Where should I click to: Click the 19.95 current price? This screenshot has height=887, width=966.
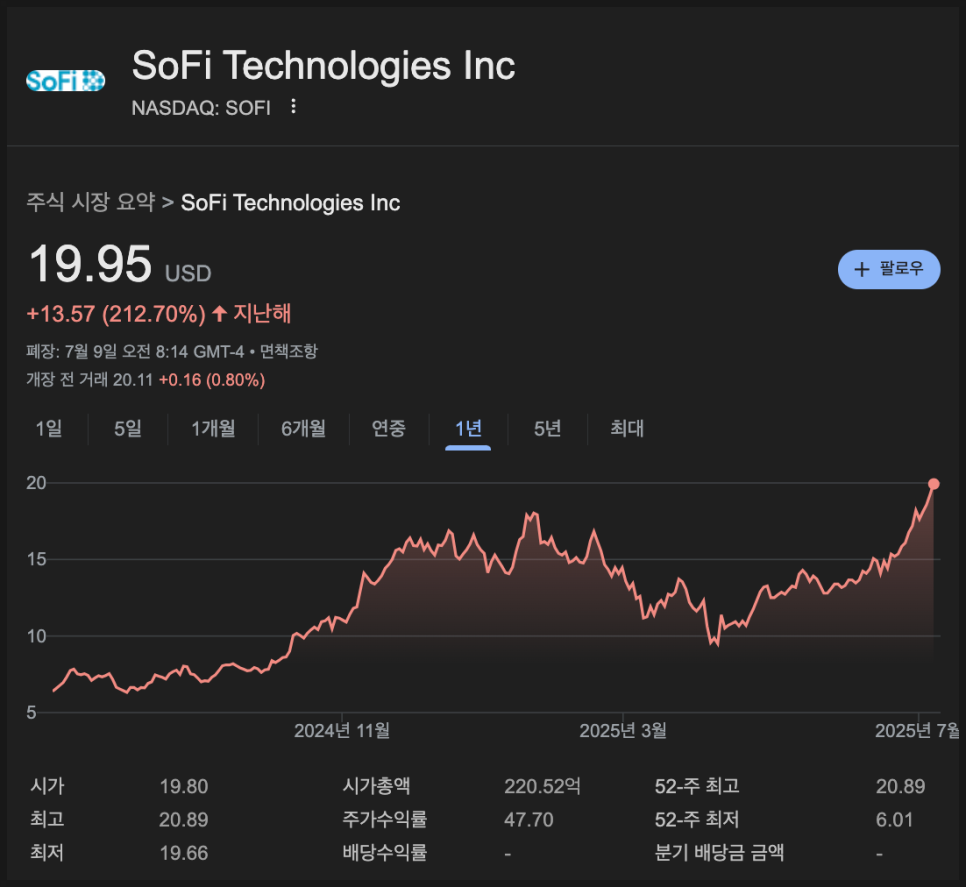point(90,264)
